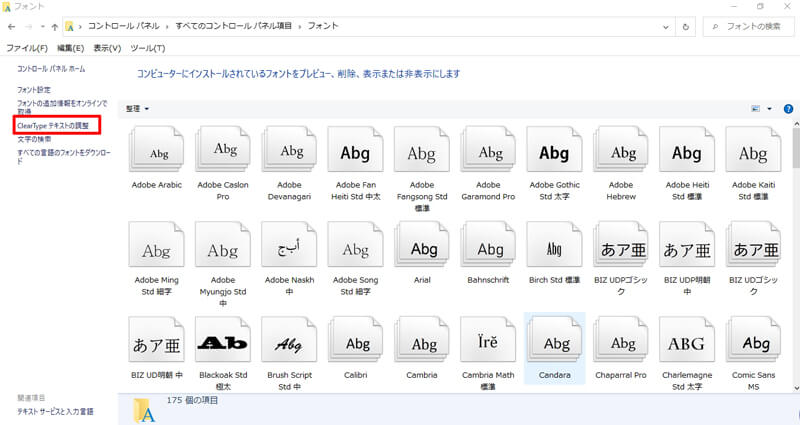800x425 pixels.
Task: Open the 編集(E) menu
Action: point(70,48)
